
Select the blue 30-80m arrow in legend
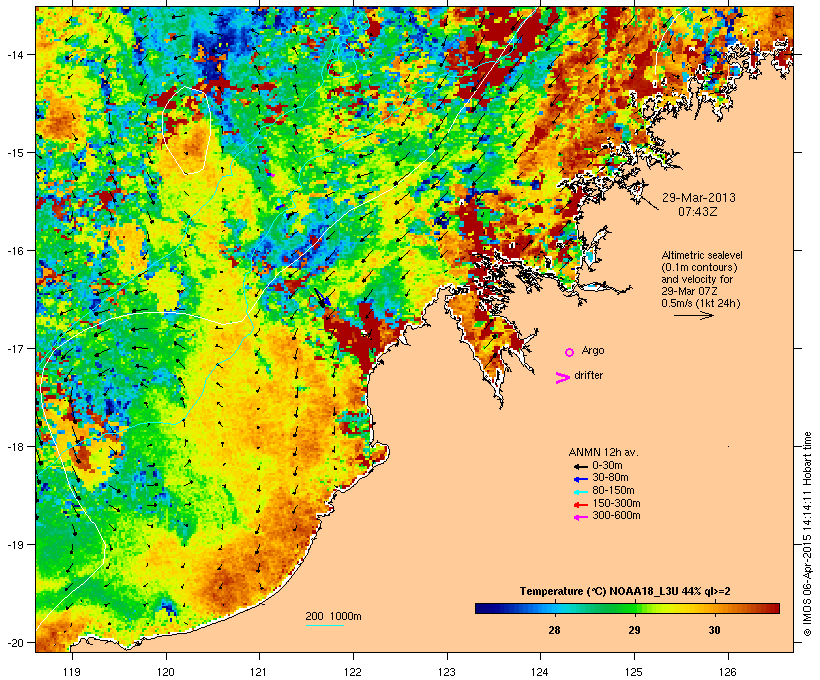click(x=580, y=479)
